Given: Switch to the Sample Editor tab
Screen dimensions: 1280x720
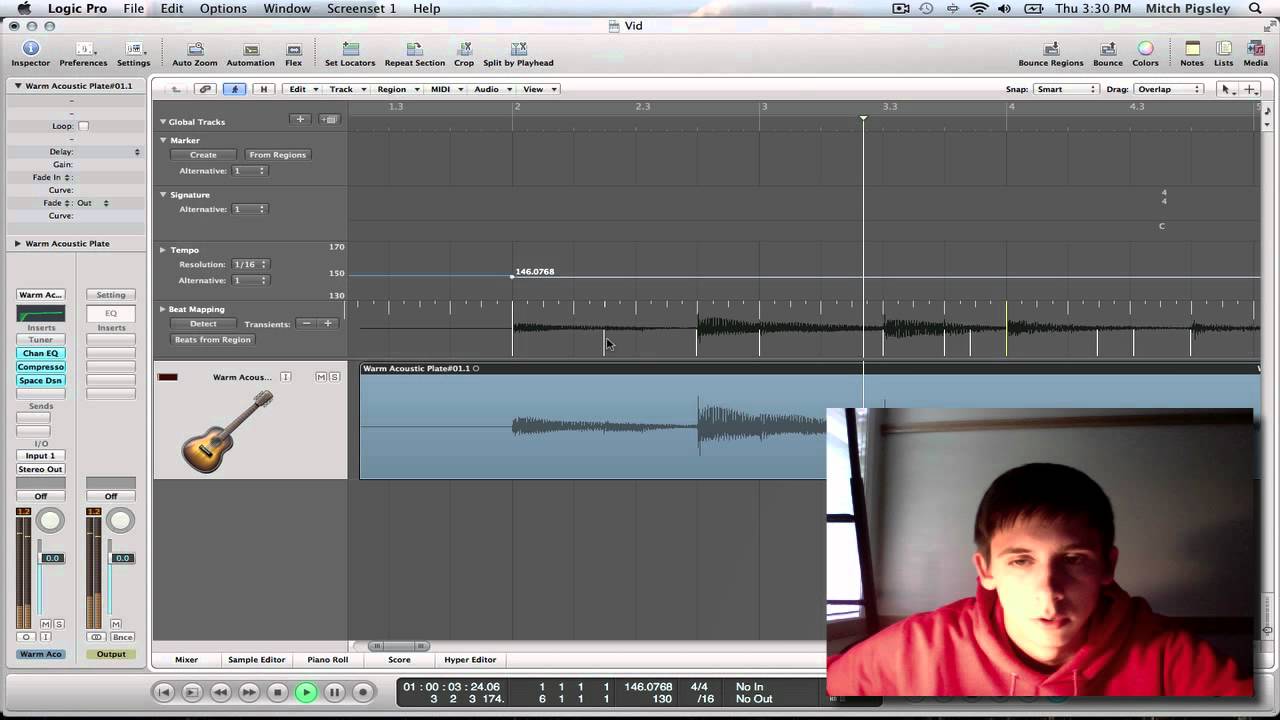Looking at the screenshot, I should pos(257,660).
